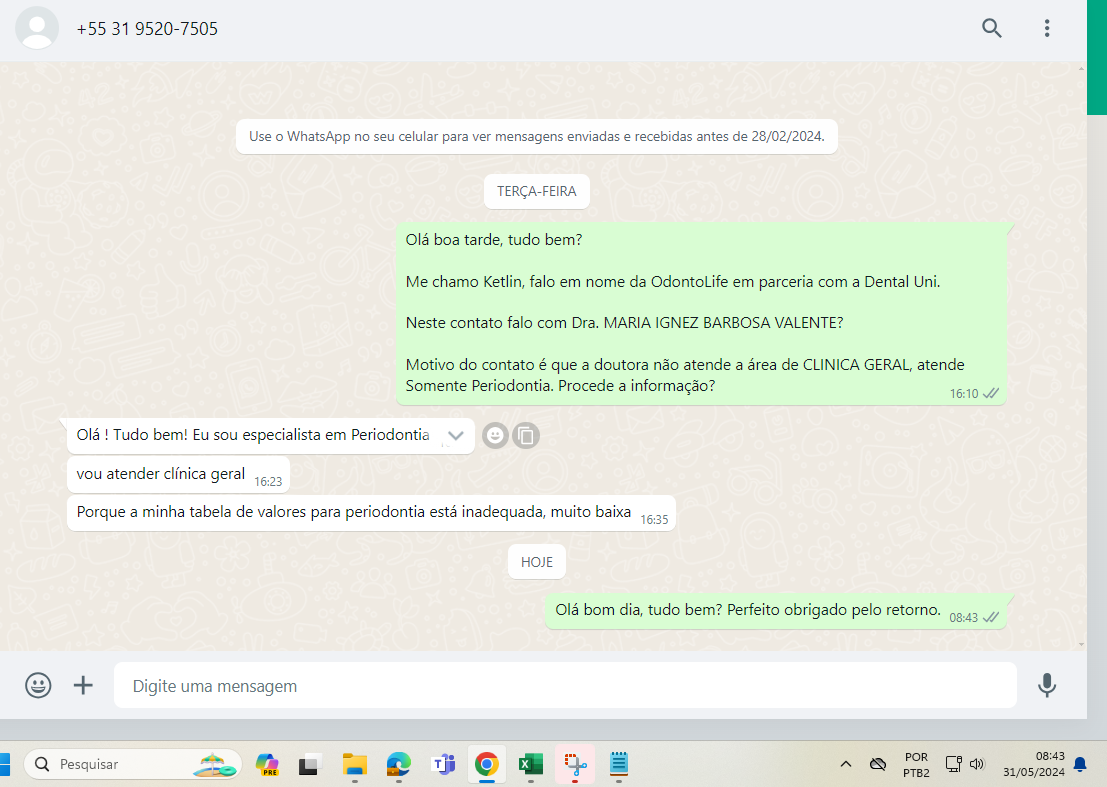The image size is (1107, 787).
Task: Show hidden tray icons chevron
Action: [846, 764]
